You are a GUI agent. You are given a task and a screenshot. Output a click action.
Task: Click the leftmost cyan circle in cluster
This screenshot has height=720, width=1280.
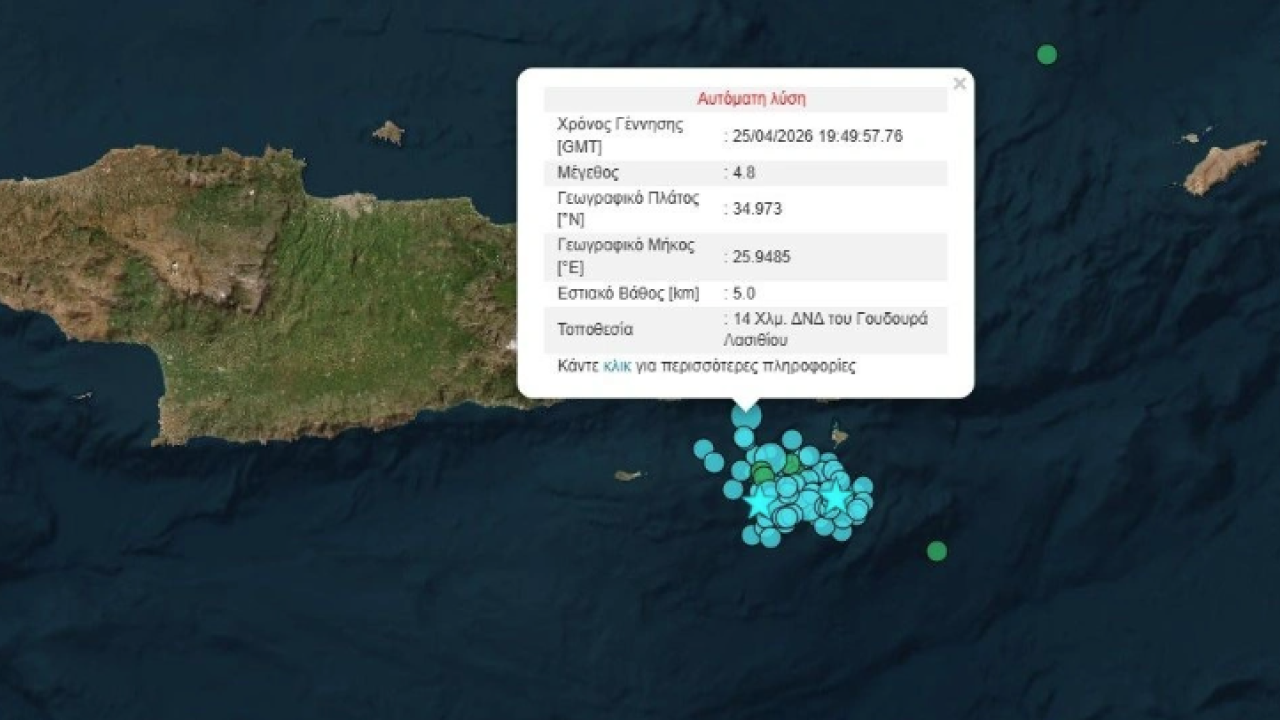(703, 449)
